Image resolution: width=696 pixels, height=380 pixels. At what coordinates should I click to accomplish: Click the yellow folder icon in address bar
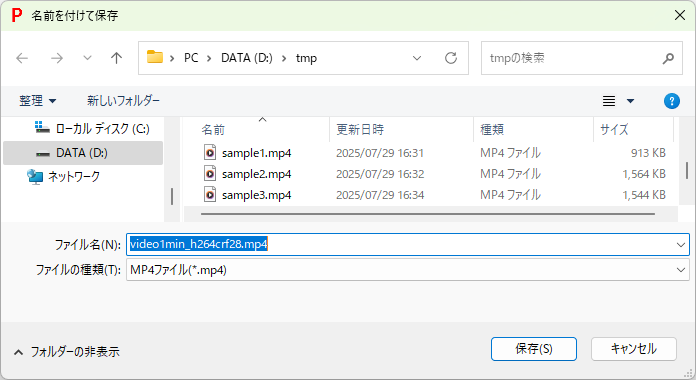(x=155, y=57)
